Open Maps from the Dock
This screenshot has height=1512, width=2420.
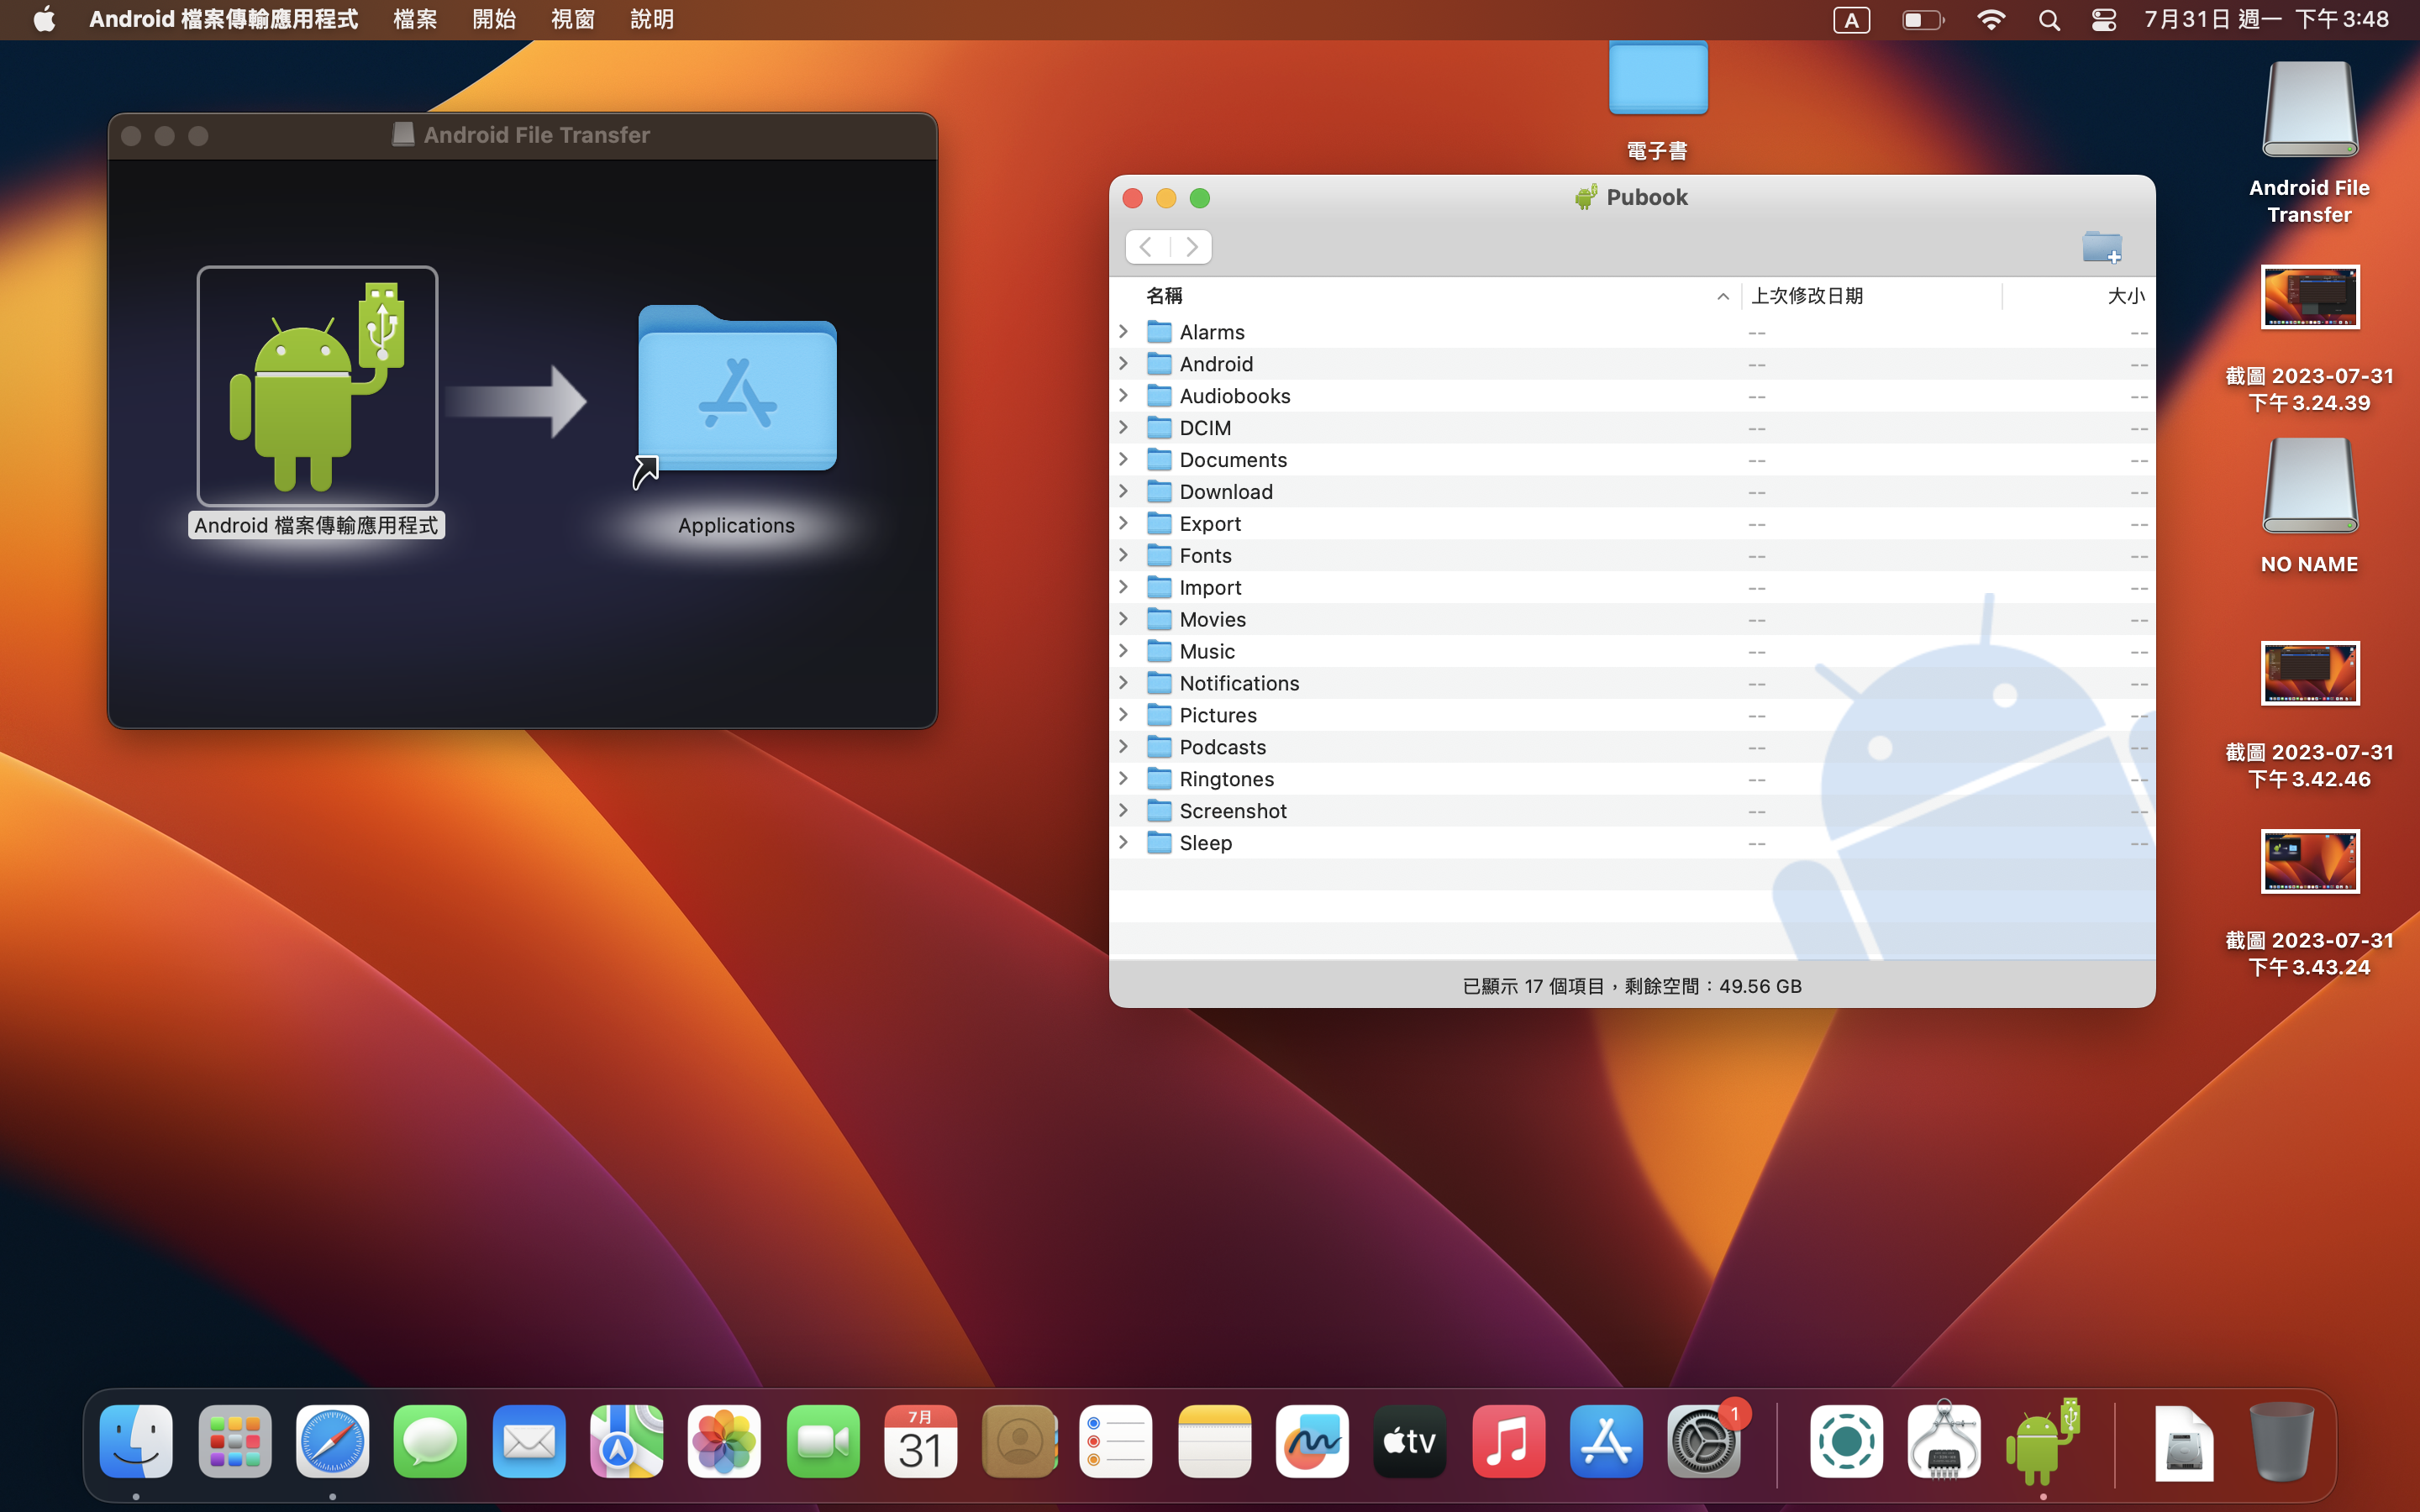pyautogui.click(x=626, y=1441)
